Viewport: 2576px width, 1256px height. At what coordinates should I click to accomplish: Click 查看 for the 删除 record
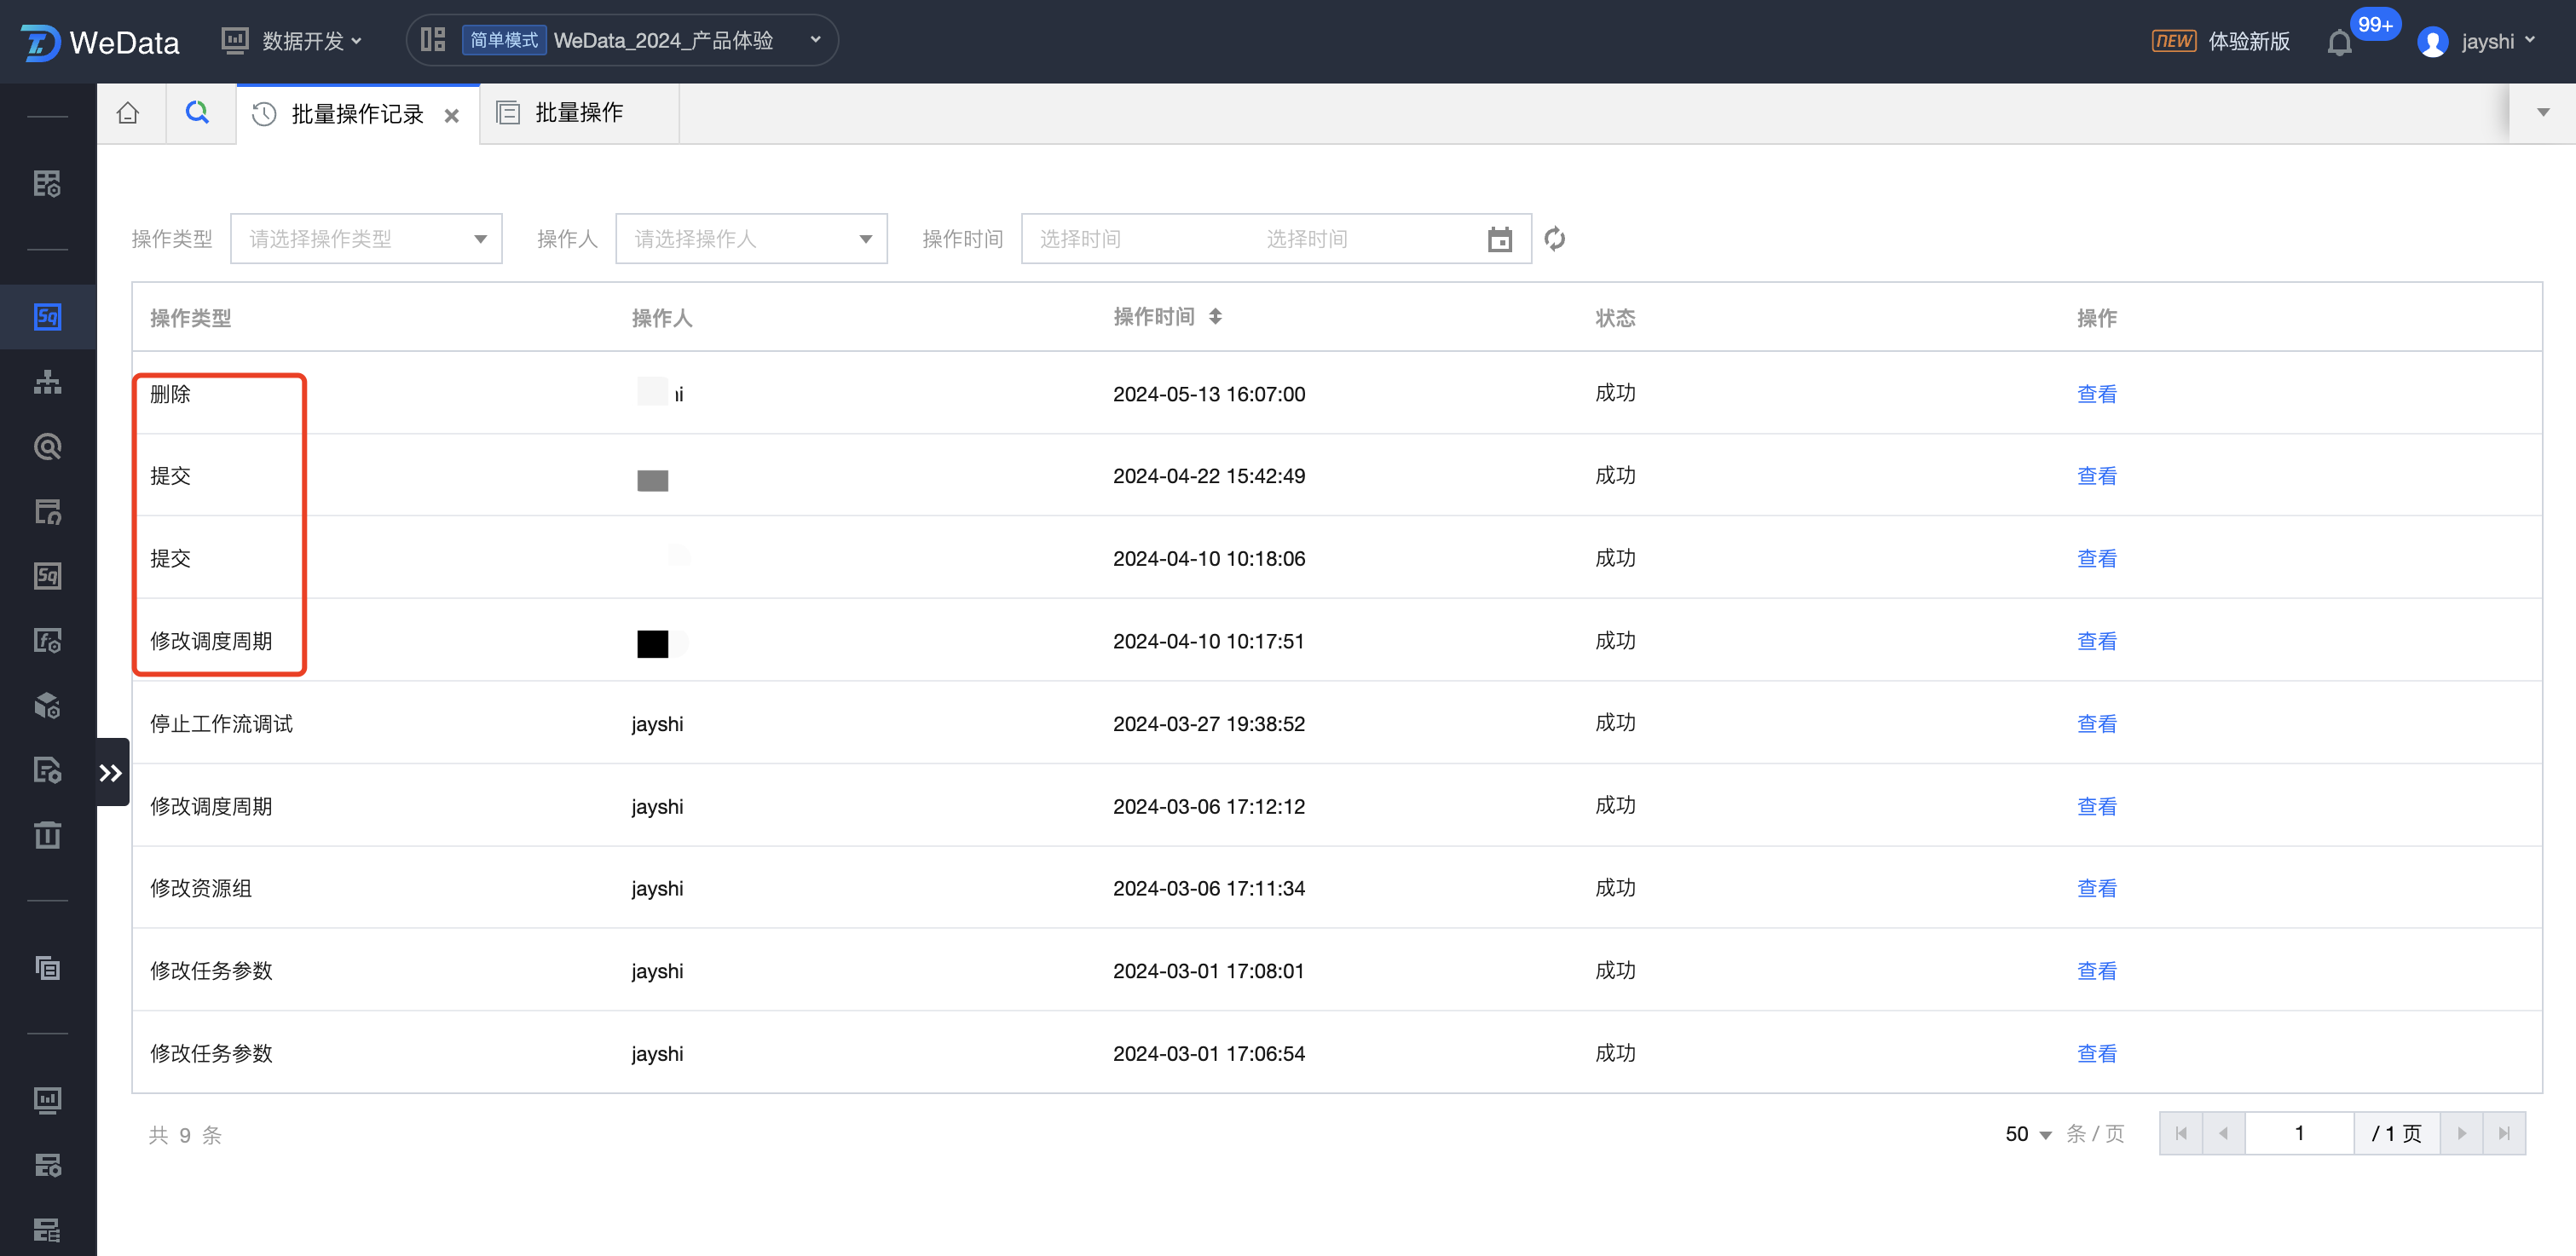[2096, 394]
